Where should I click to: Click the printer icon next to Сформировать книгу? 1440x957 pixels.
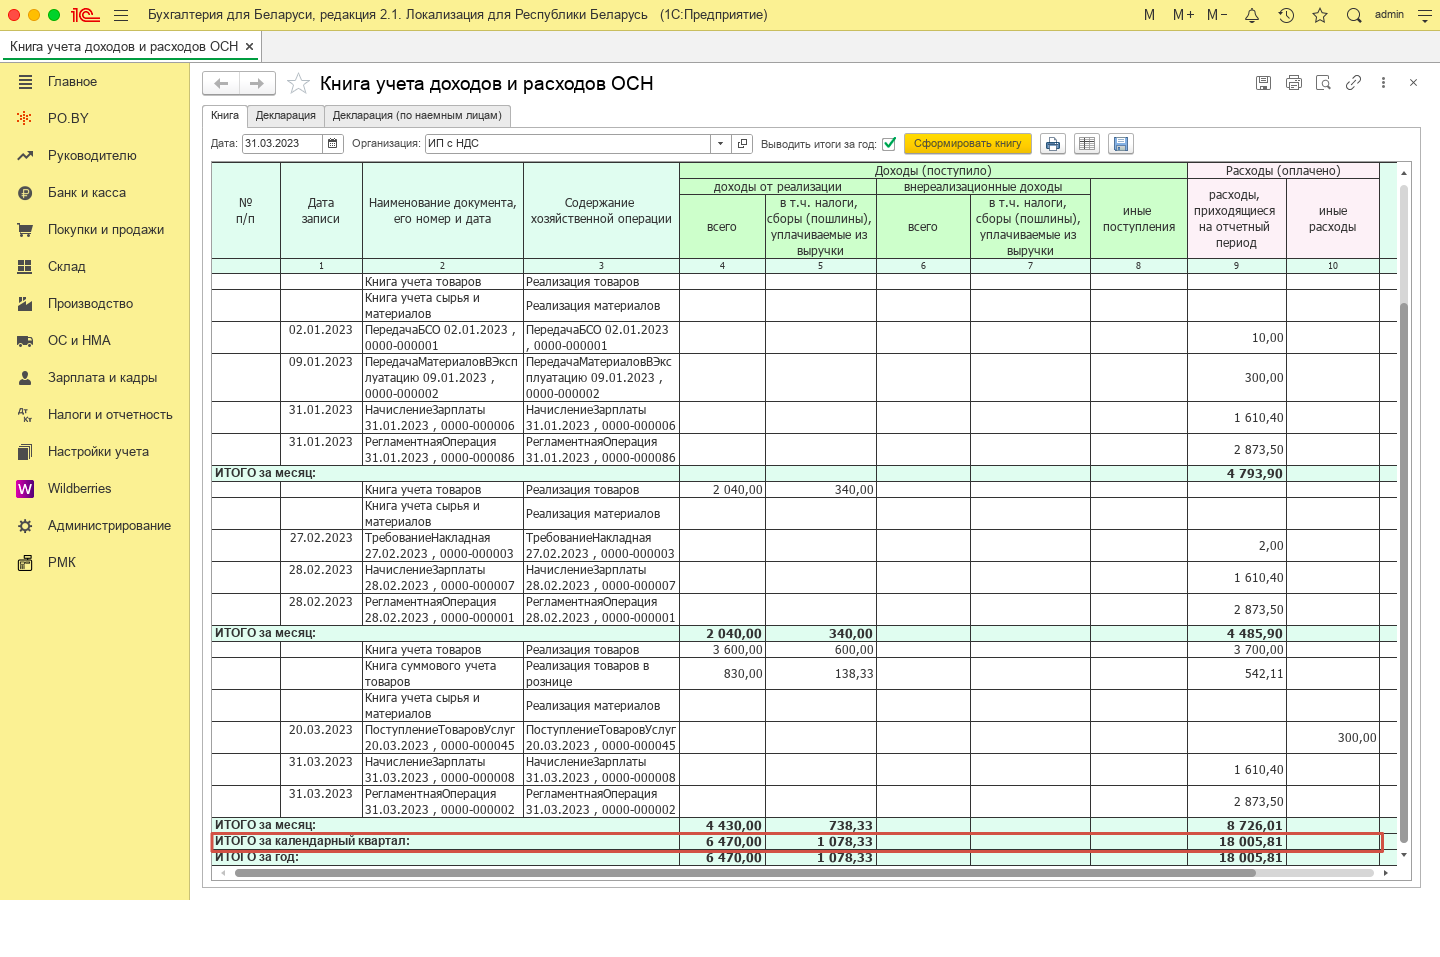[x=1052, y=144]
